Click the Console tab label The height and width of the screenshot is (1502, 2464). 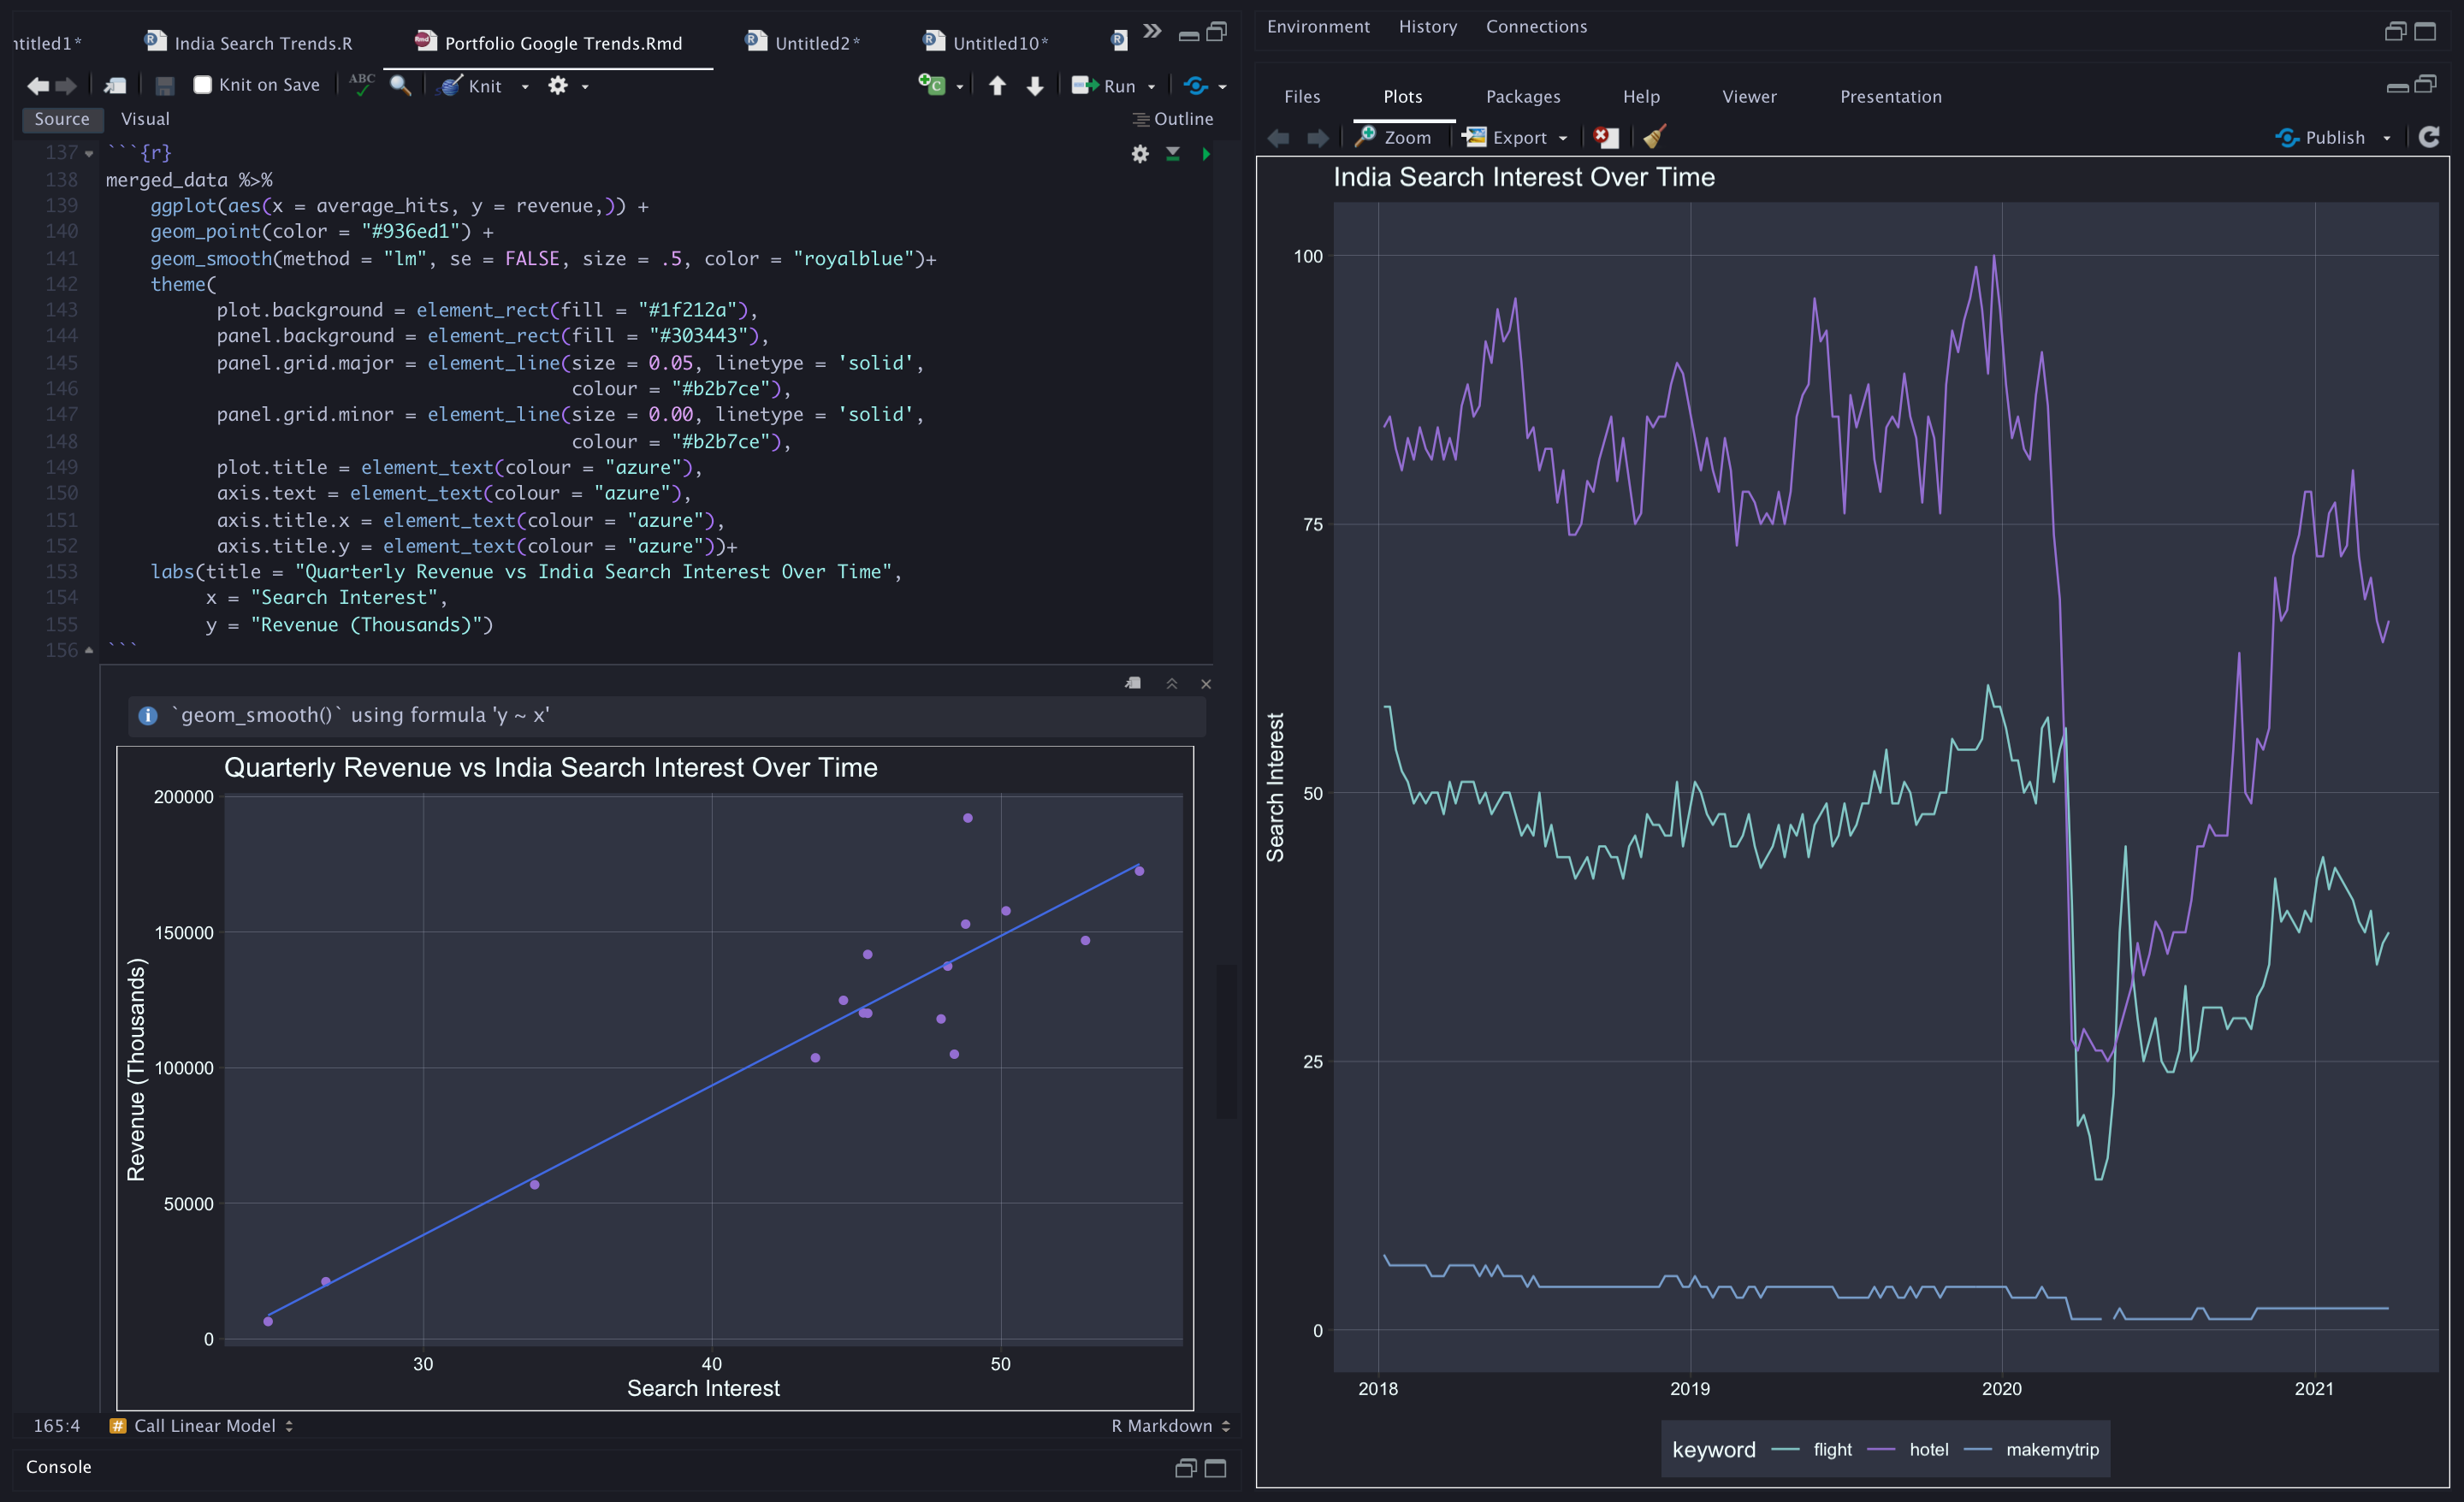58,1467
